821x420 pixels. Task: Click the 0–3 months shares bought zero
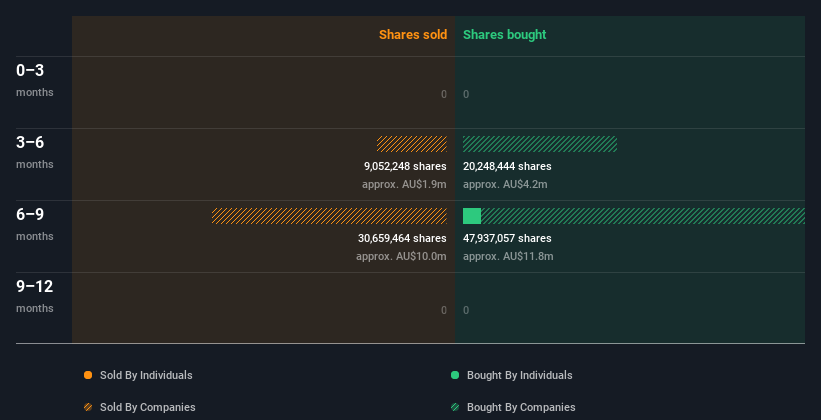(466, 94)
